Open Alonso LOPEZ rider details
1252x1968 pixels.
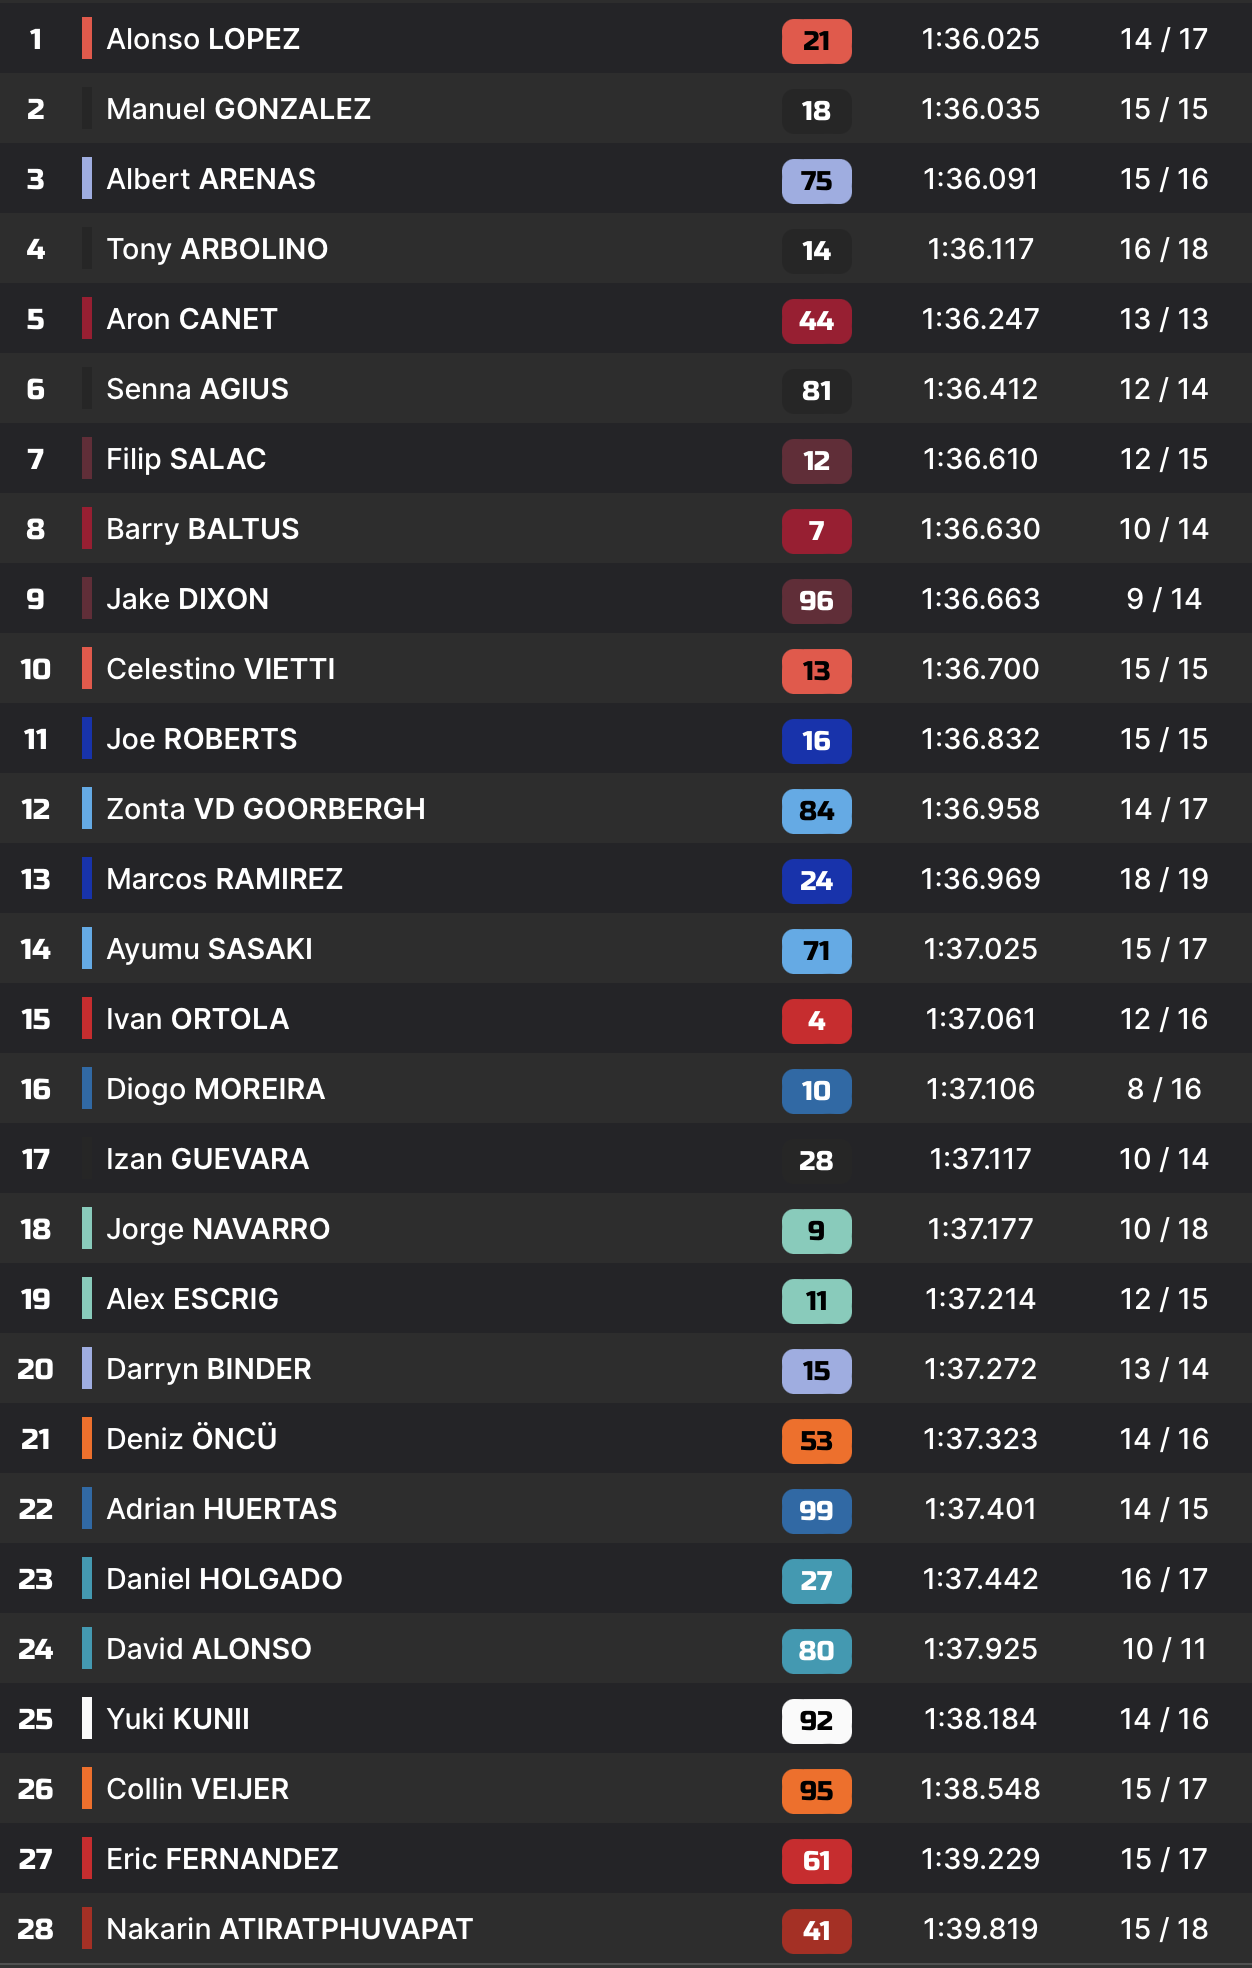coord(203,39)
